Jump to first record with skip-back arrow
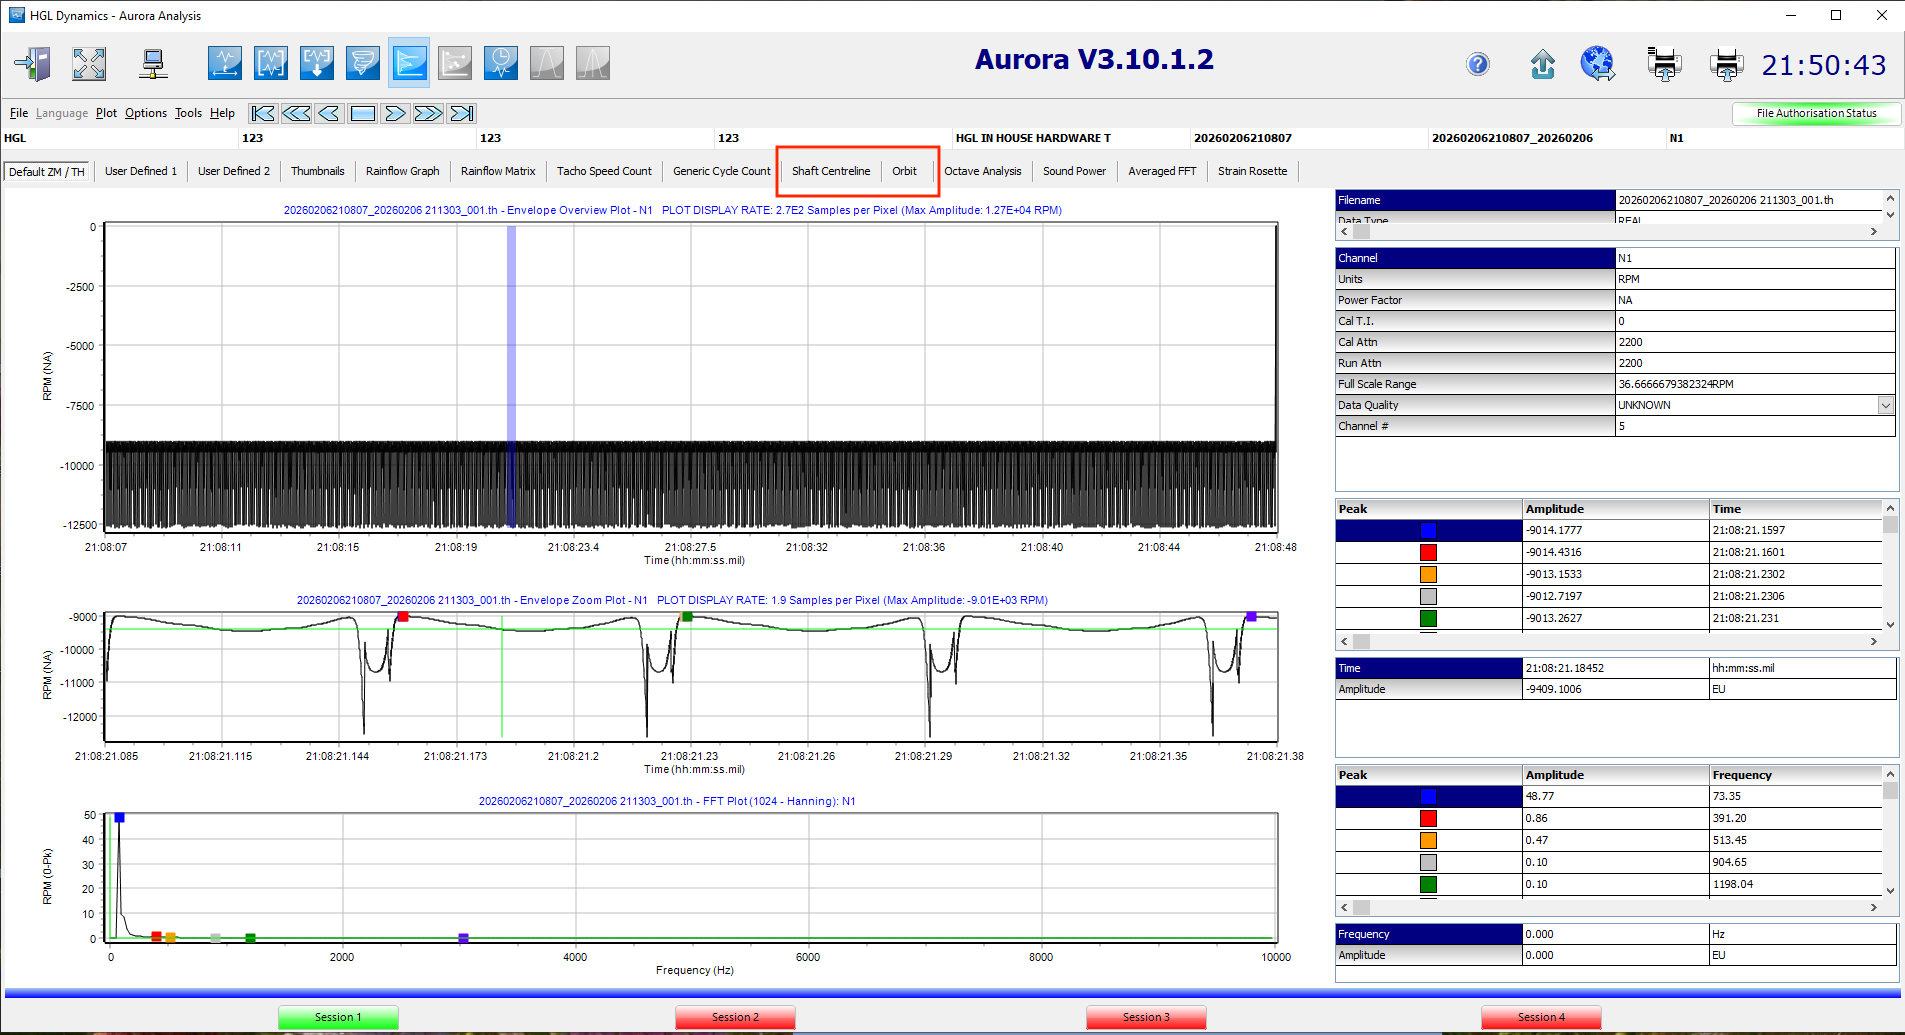 (x=263, y=113)
